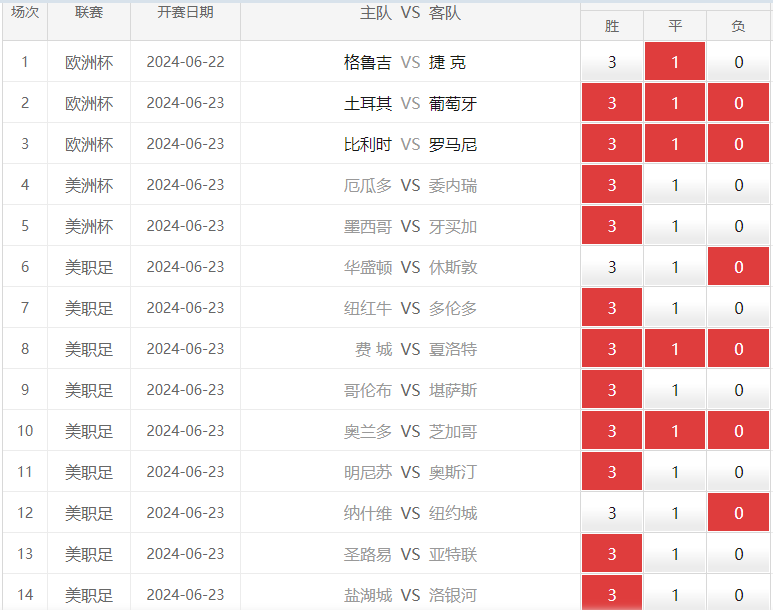Screen dimensions: 773x610
Task: Select loss (0) for 格鲁吉 VS 捷克
Action: pos(738,62)
